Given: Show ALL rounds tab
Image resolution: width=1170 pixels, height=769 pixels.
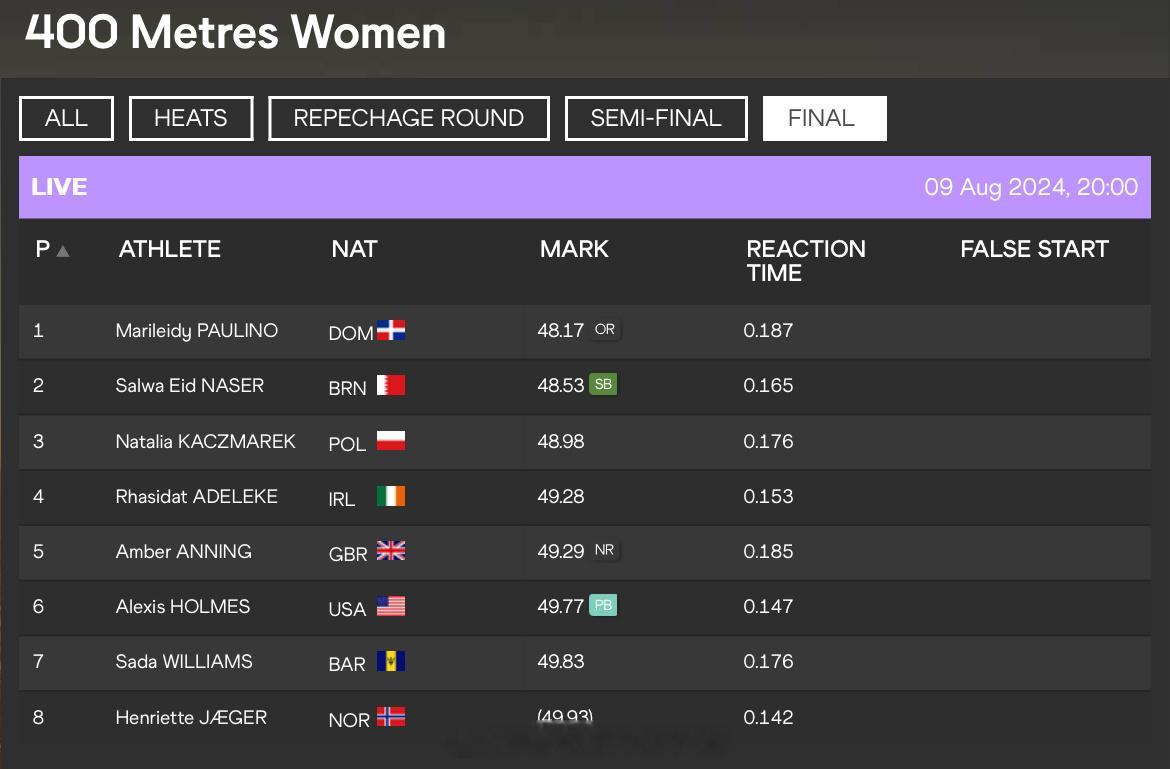Looking at the screenshot, I should pyautogui.click(x=66, y=118).
